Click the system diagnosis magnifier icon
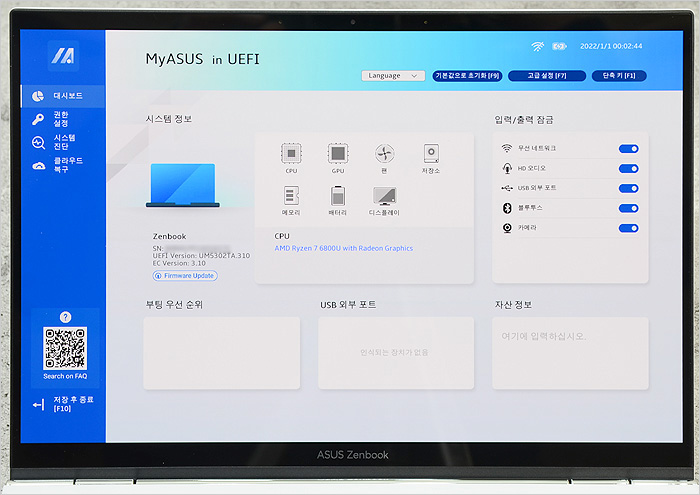Viewport: 700px width, 495px height. pyautogui.click(x=38, y=142)
